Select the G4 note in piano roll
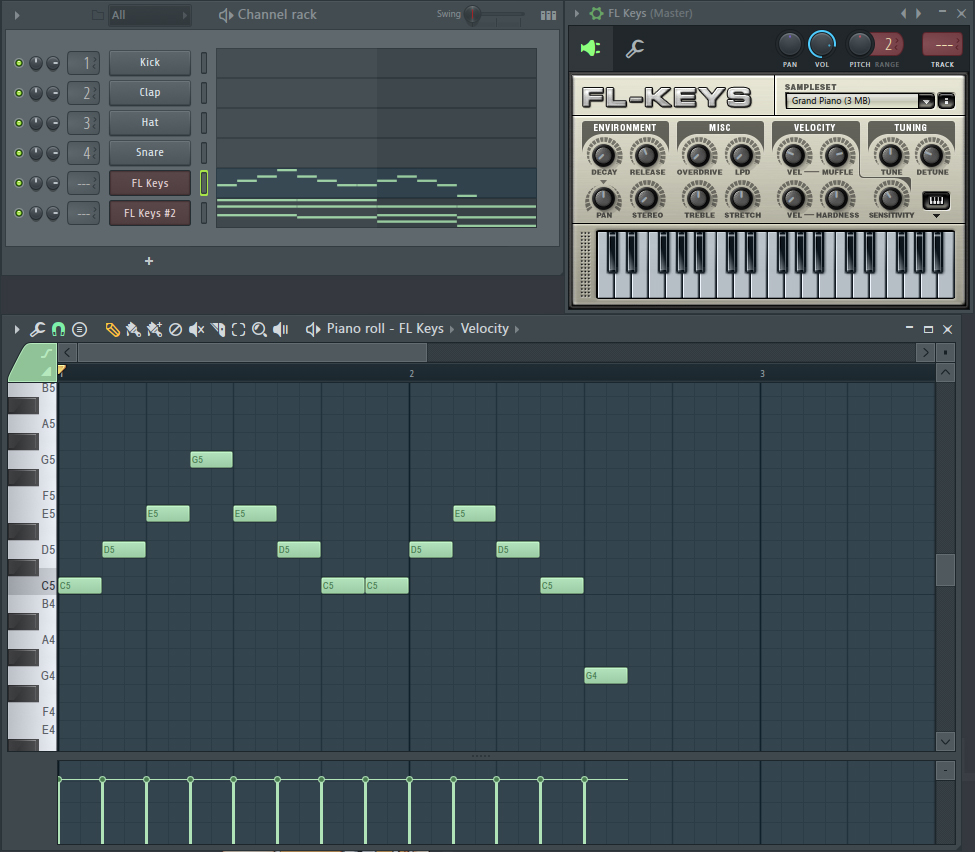The width and height of the screenshot is (975, 852). 606,675
